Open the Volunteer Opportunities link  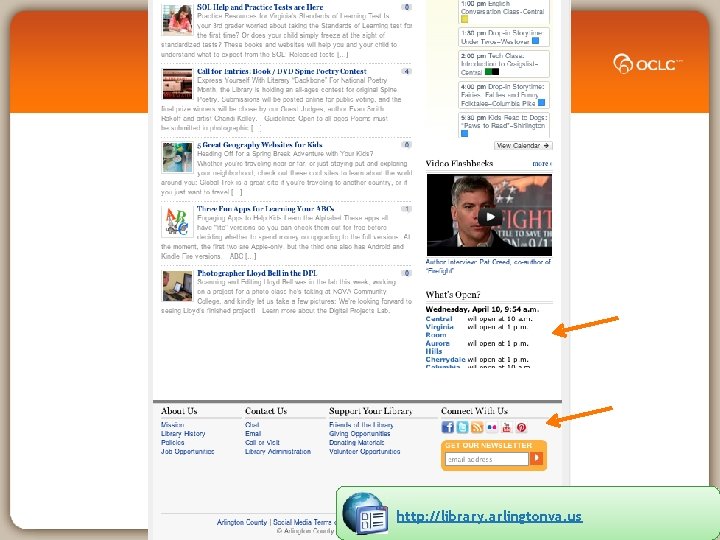(x=365, y=452)
